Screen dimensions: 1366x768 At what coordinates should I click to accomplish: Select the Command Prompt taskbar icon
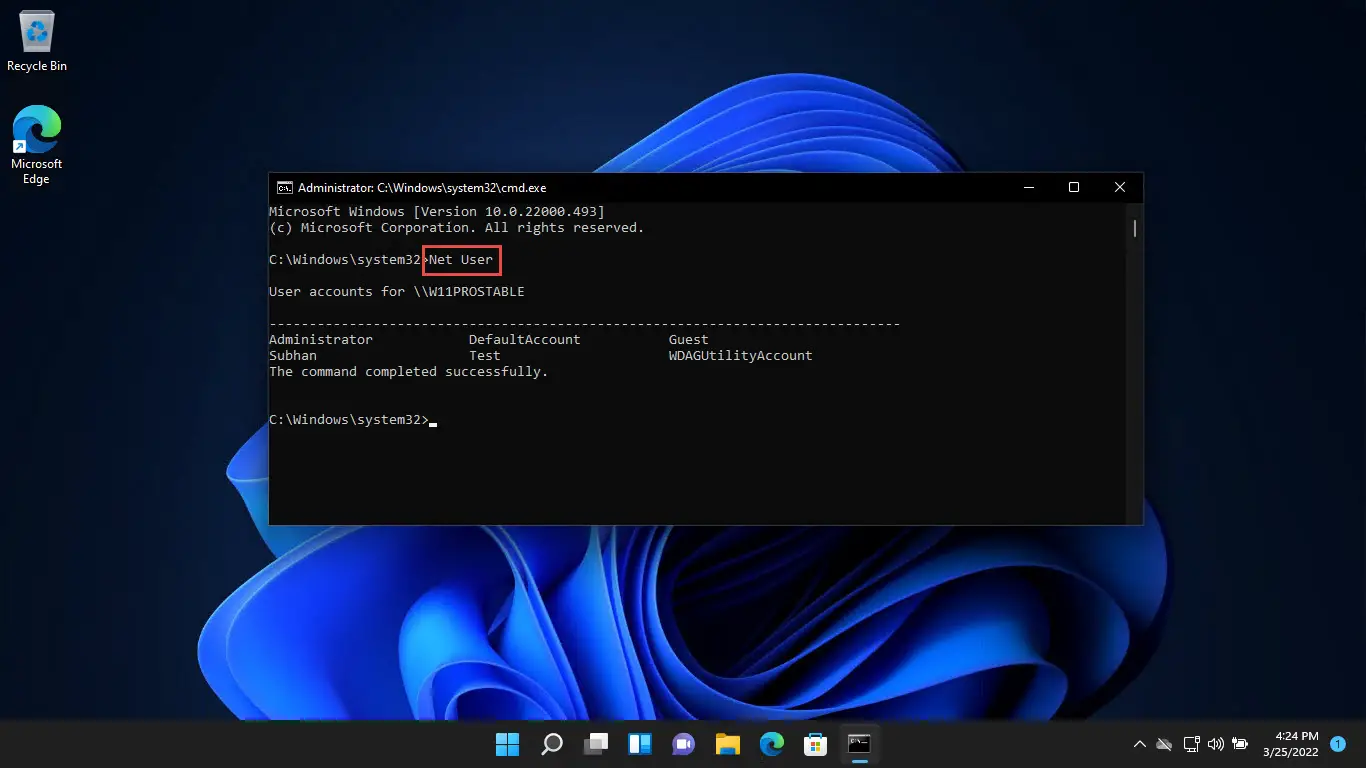(859, 744)
